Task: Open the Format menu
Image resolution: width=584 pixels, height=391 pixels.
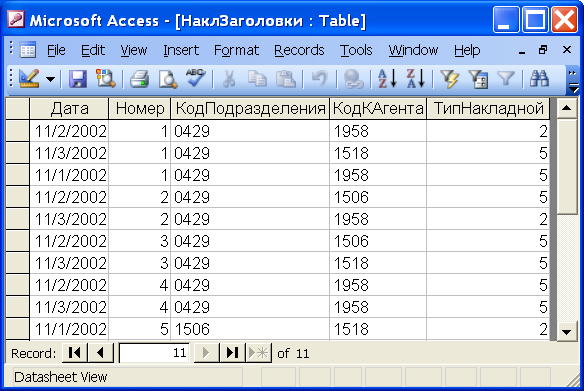Action: coord(236,50)
